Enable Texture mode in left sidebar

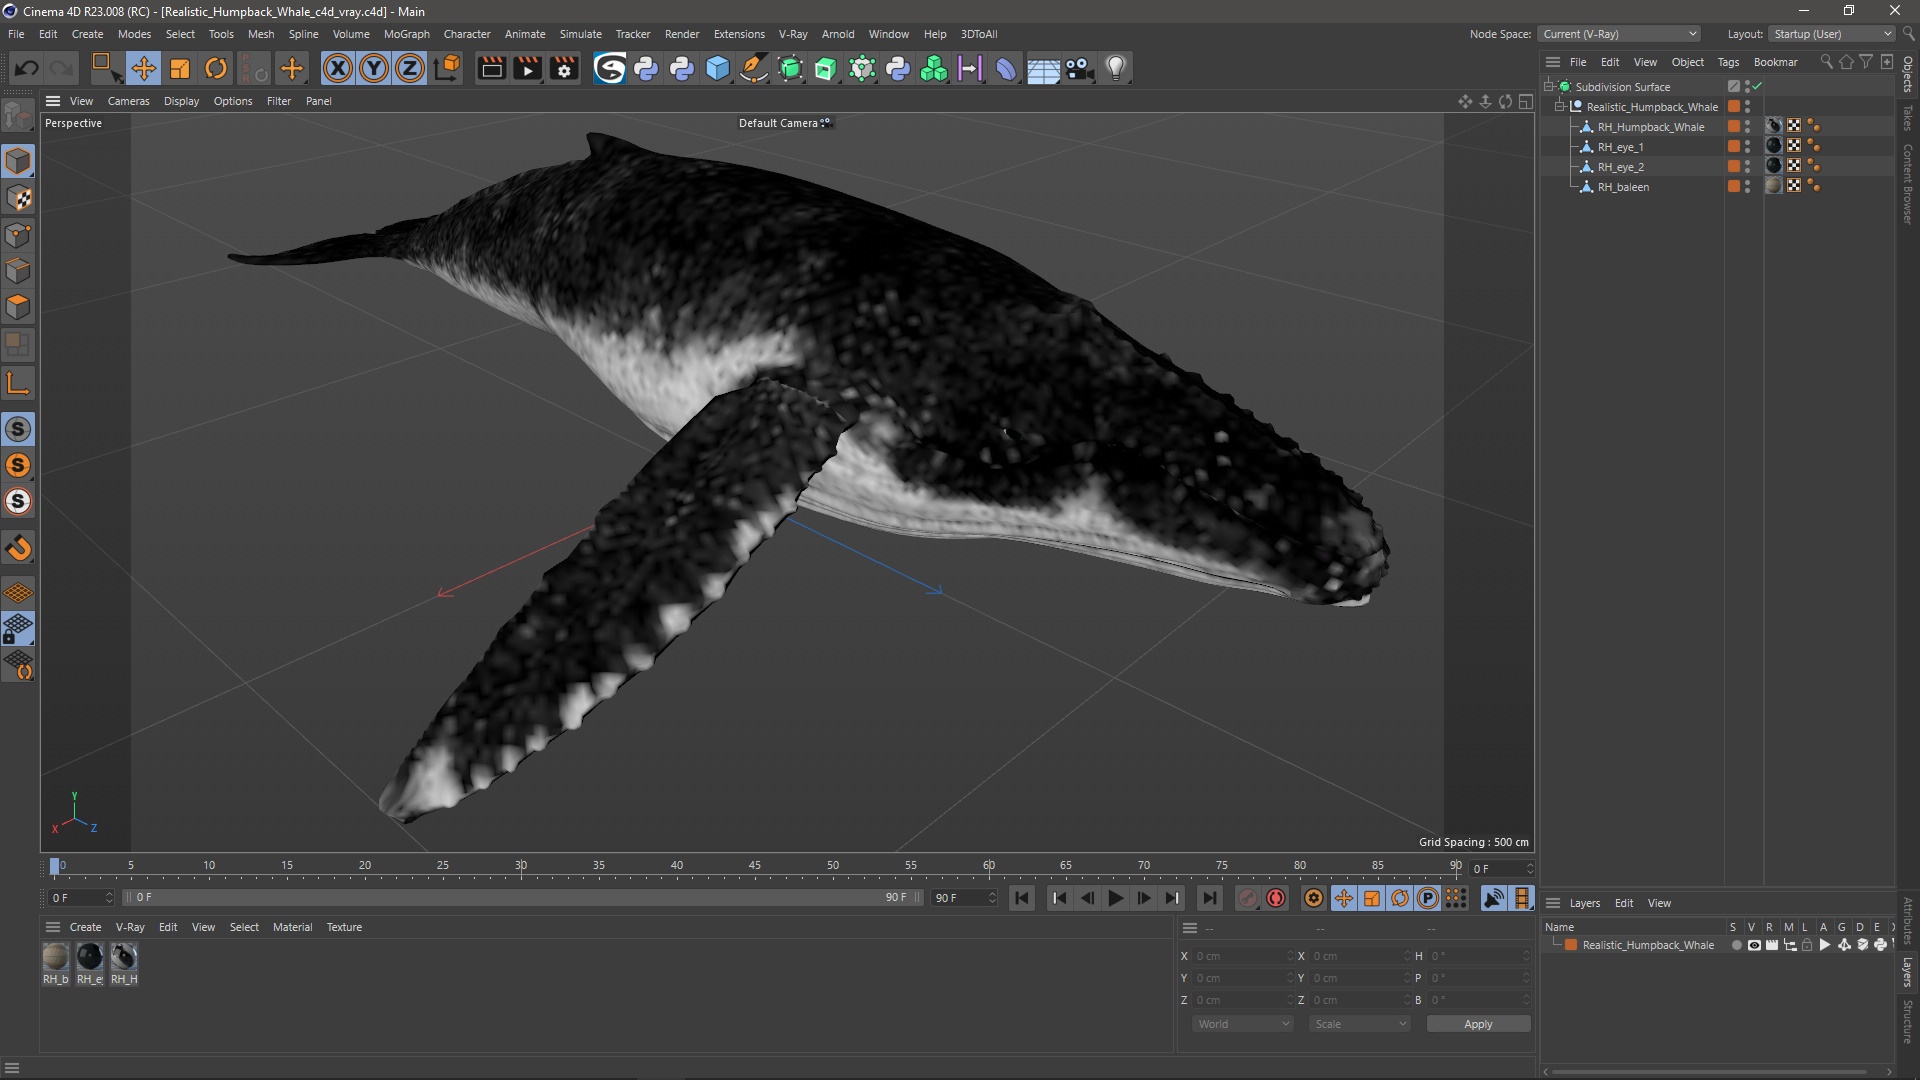pyautogui.click(x=18, y=198)
